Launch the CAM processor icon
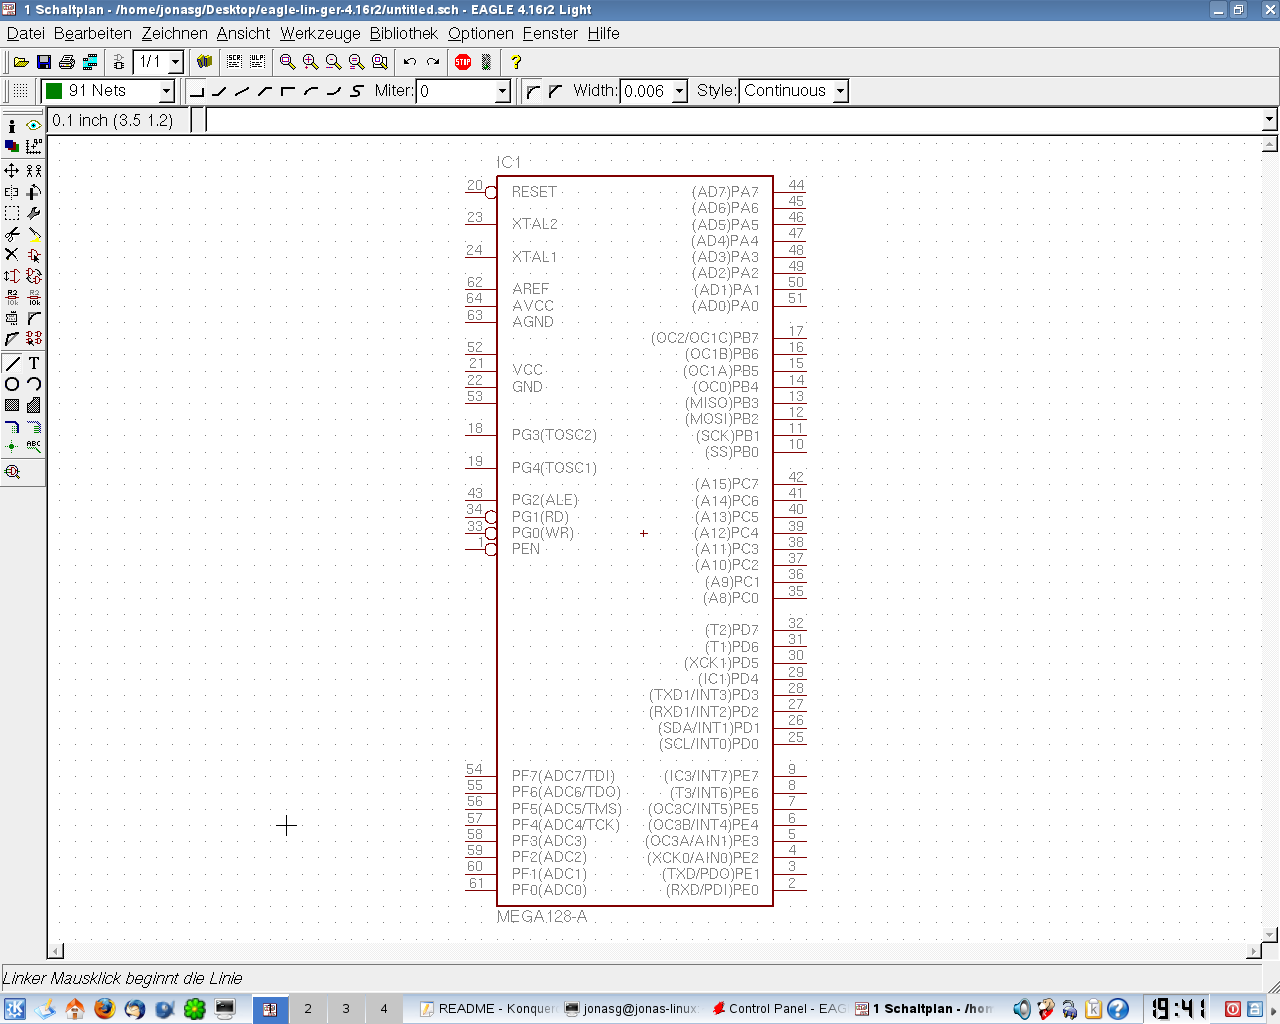The width and height of the screenshot is (1280, 1024). tap(90, 62)
